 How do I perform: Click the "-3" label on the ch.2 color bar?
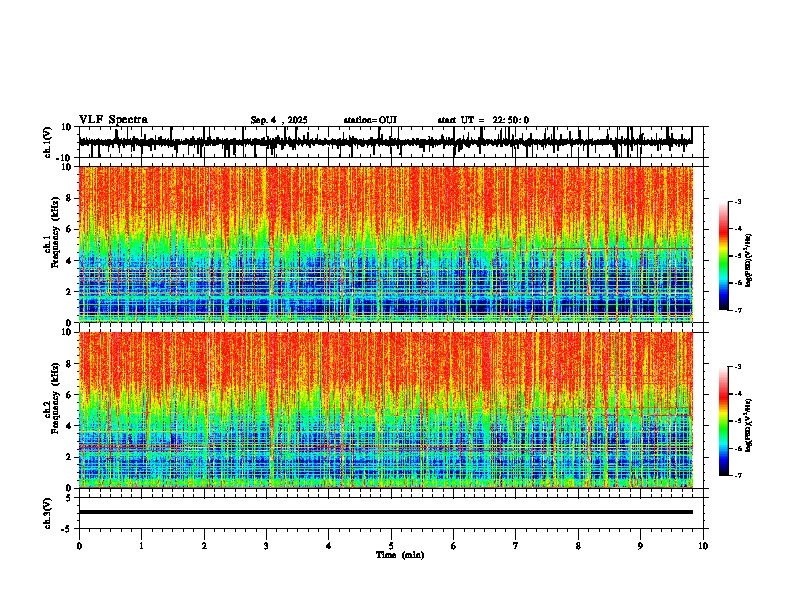click(738, 367)
